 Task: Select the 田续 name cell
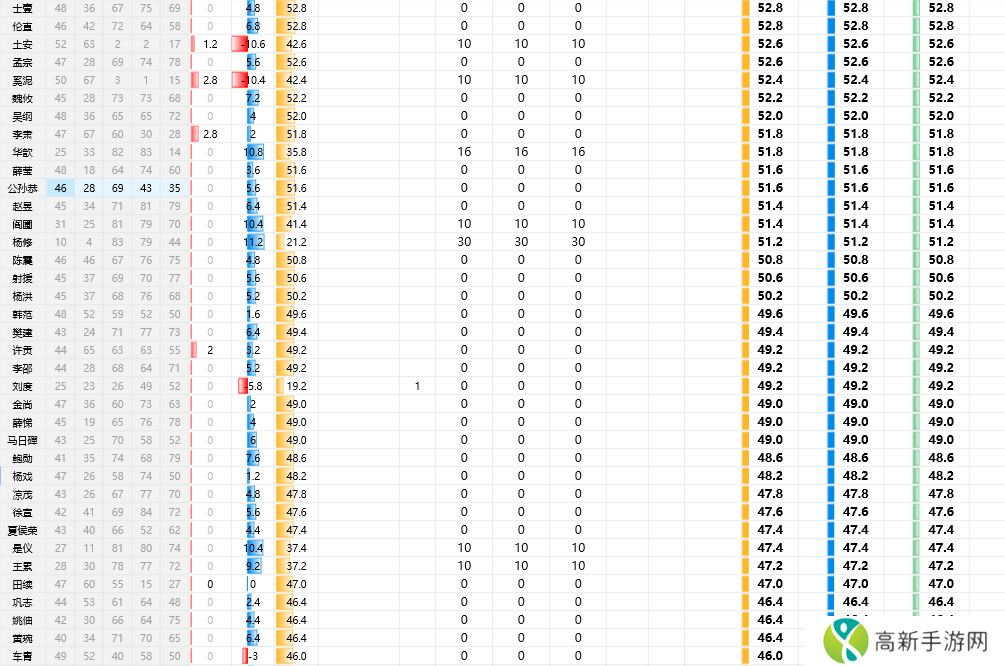22,584
